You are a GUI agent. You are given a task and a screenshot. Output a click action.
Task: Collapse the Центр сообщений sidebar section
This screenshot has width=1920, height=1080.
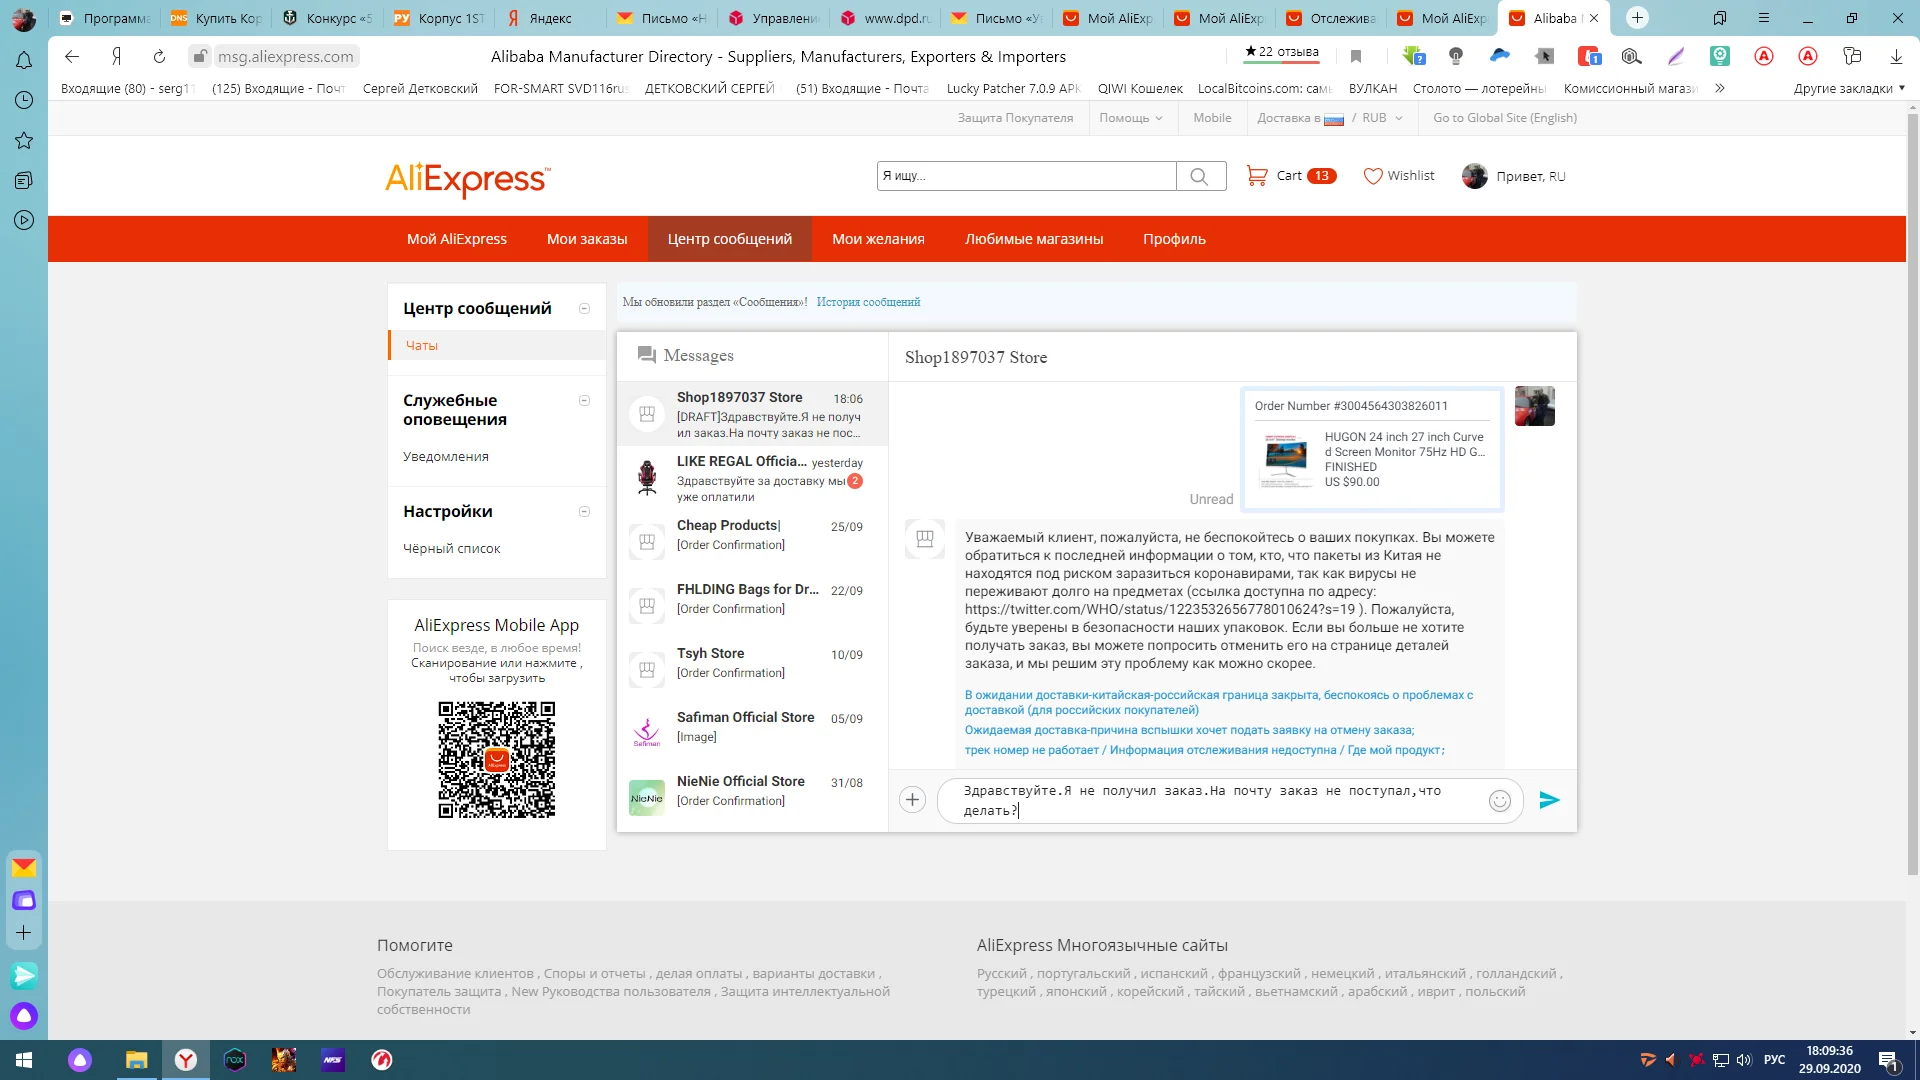pyautogui.click(x=584, y=309)
